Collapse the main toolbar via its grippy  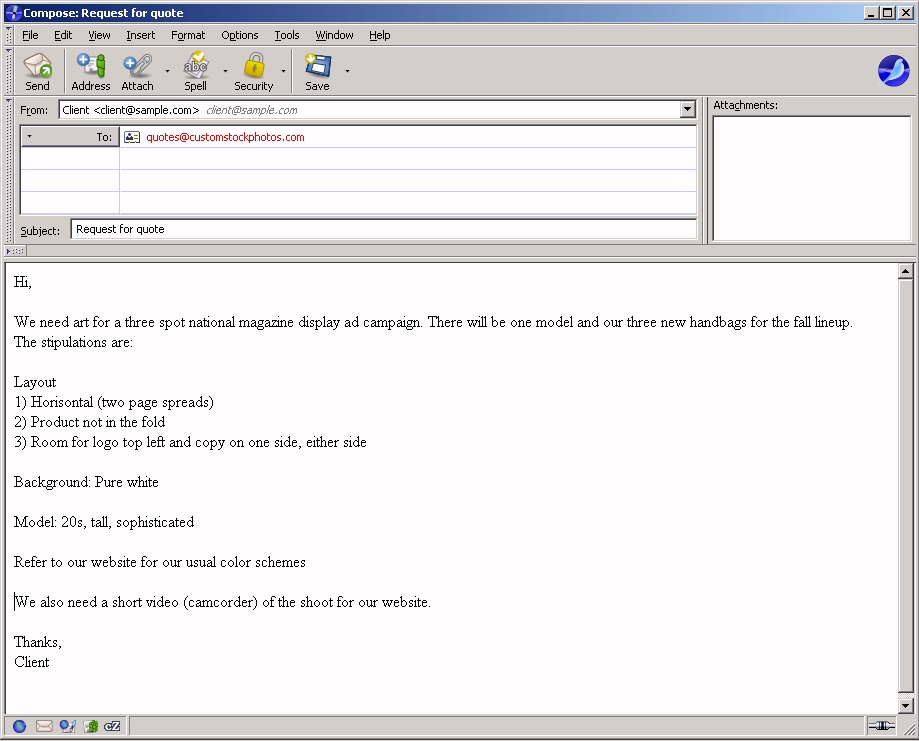pyautogui.click(x=9, y=71)
